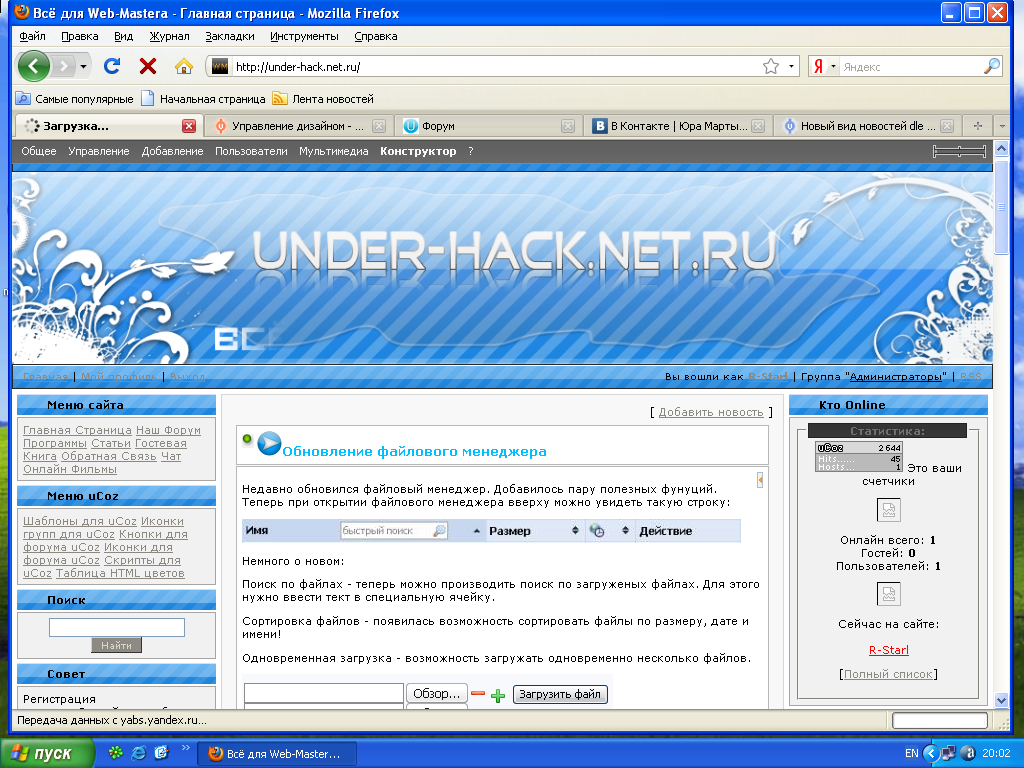Image resolution: width=1024 pixels, height=768 pixels.
Task: Focus the site Поиск text field
Action: tap(117, 627)
